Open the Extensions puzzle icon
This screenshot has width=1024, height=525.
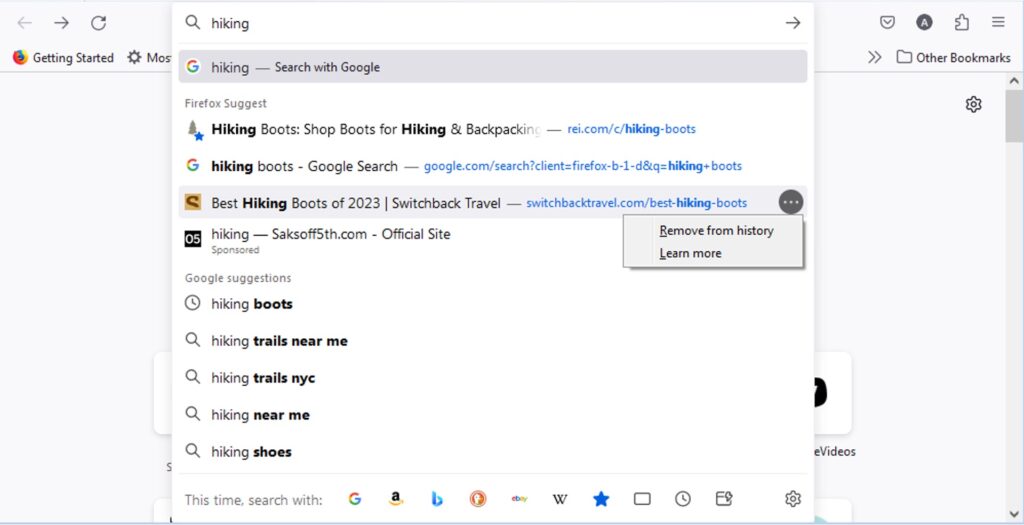[x=961, y=23]
